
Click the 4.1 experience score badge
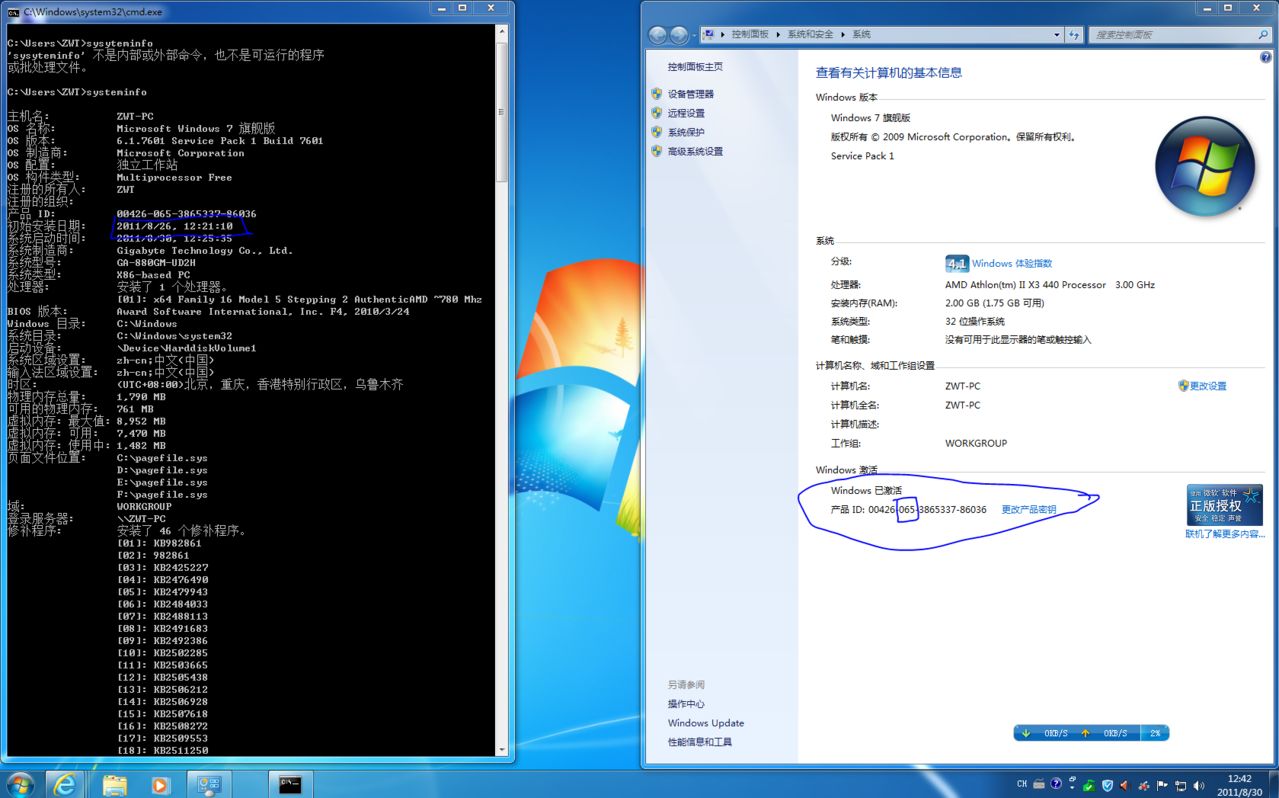click(x=957, y=264)
